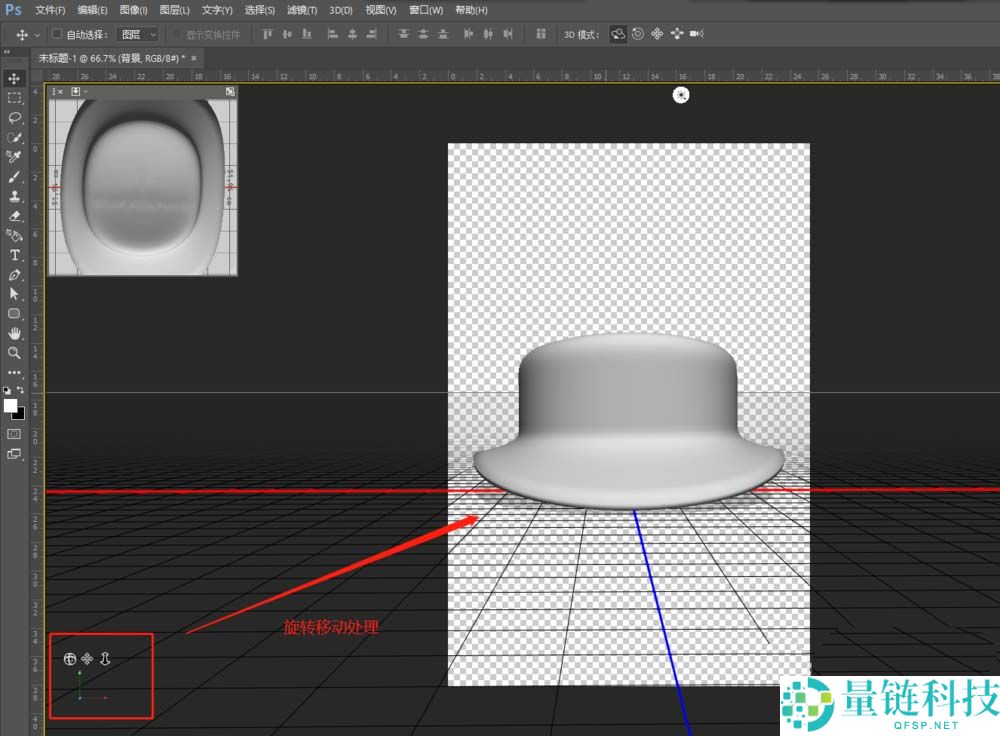
Task: Pick the Brush tool in toolbar
Action: point(14,176)
